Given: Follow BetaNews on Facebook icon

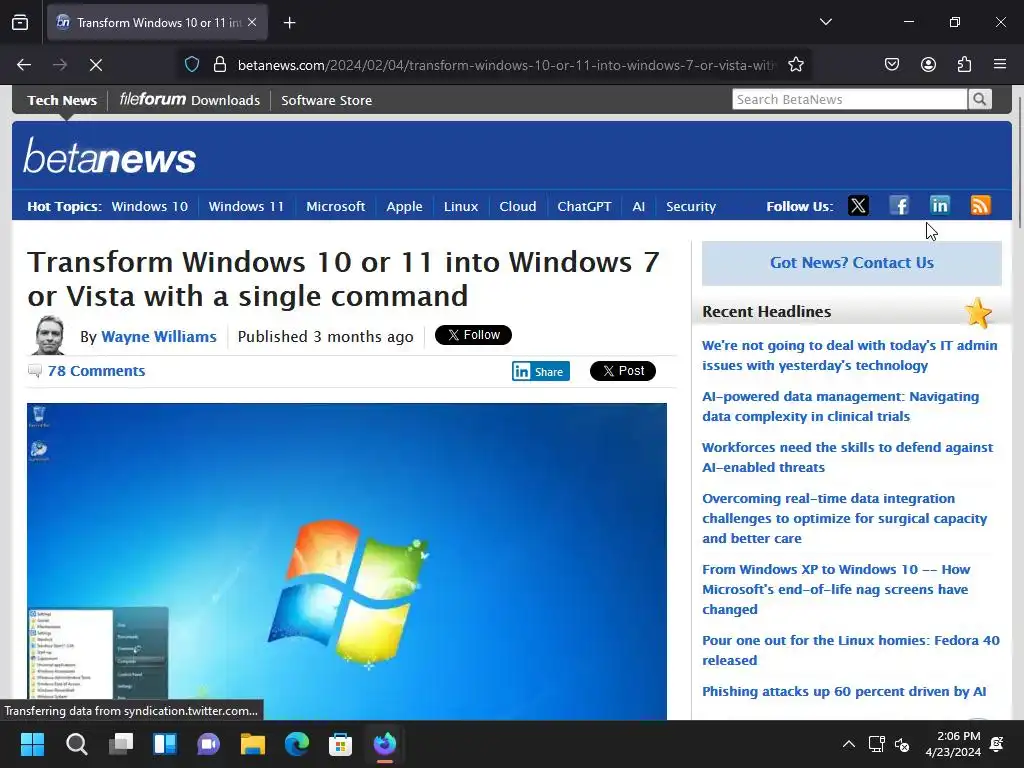Looking at the screenshot, I should click(x=899, y=206).
